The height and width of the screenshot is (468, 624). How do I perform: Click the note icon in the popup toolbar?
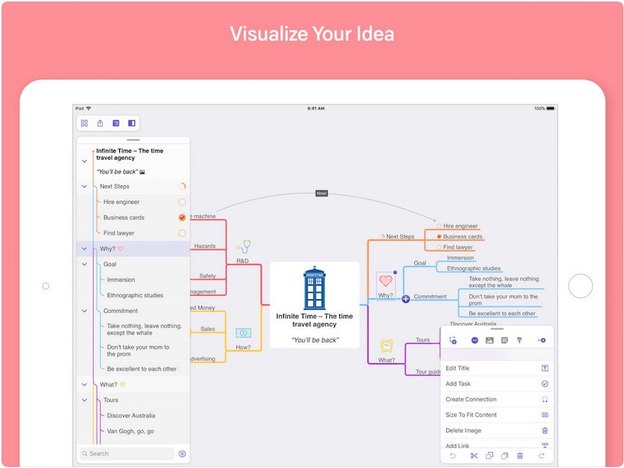click(x=504, y=341)
